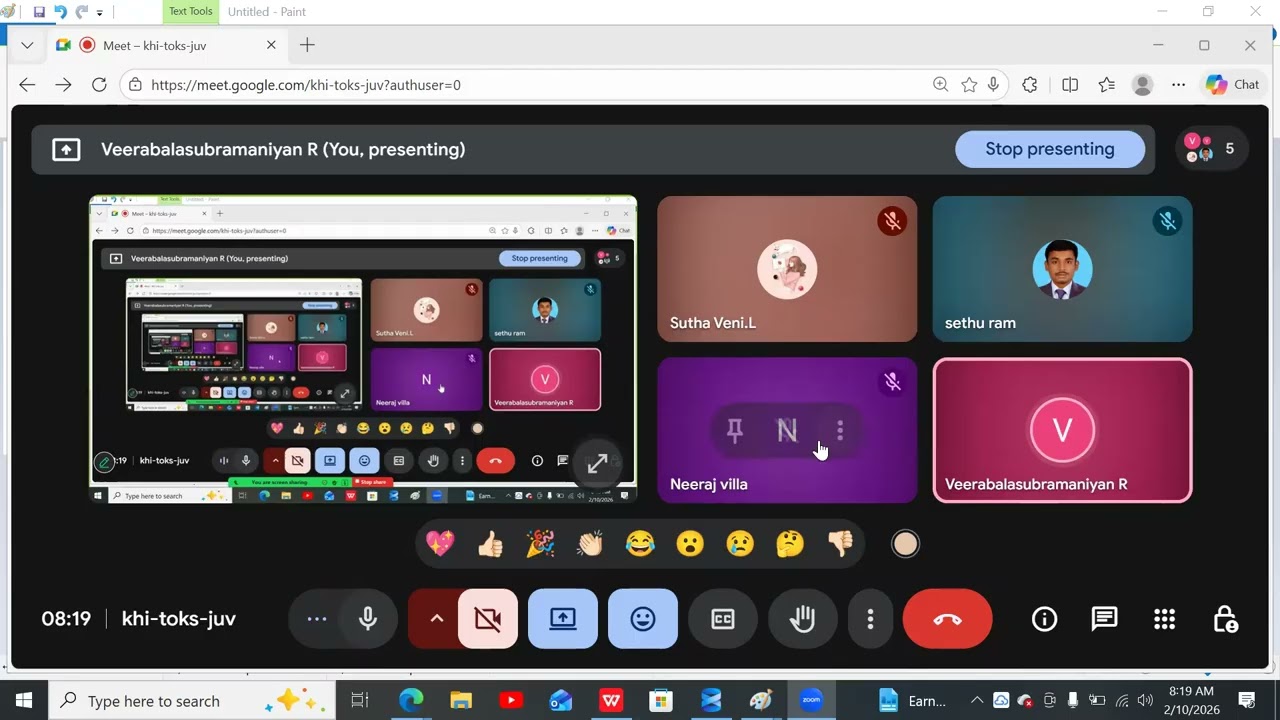The width and height of the screenshot is (1280, 720).
Task: Send the laughing face reaction
Action: (640, 544)
